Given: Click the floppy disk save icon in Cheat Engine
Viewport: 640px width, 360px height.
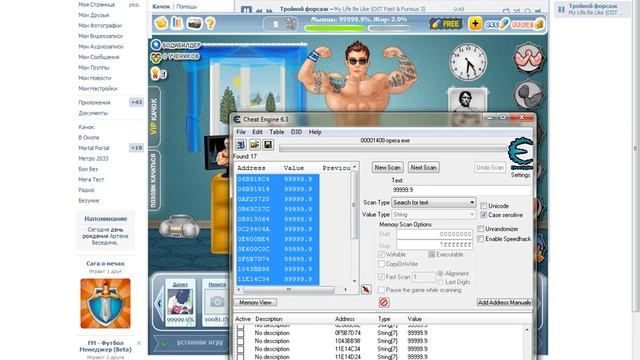Looking at the screenshot, I should pyautogui.click(x=268, y=145).
